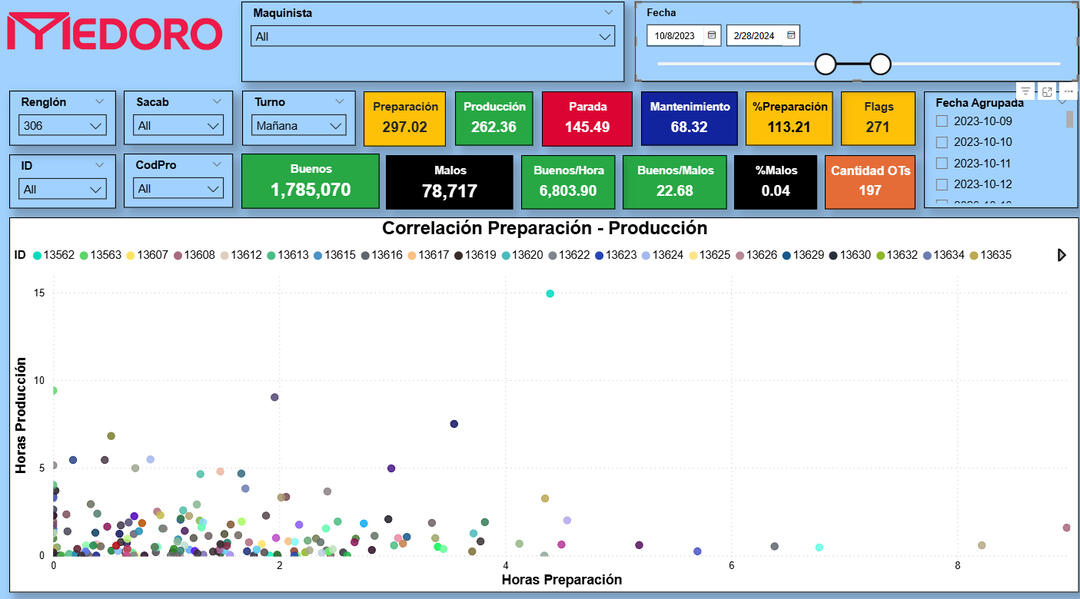1080x599 pixels.
Task: Click the right handle of Fecha slider
Action: click(880, 64)
